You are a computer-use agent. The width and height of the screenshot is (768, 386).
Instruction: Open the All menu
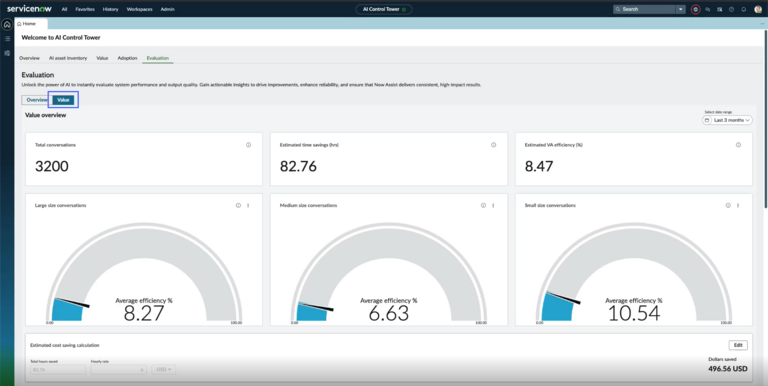click(65, 9)
